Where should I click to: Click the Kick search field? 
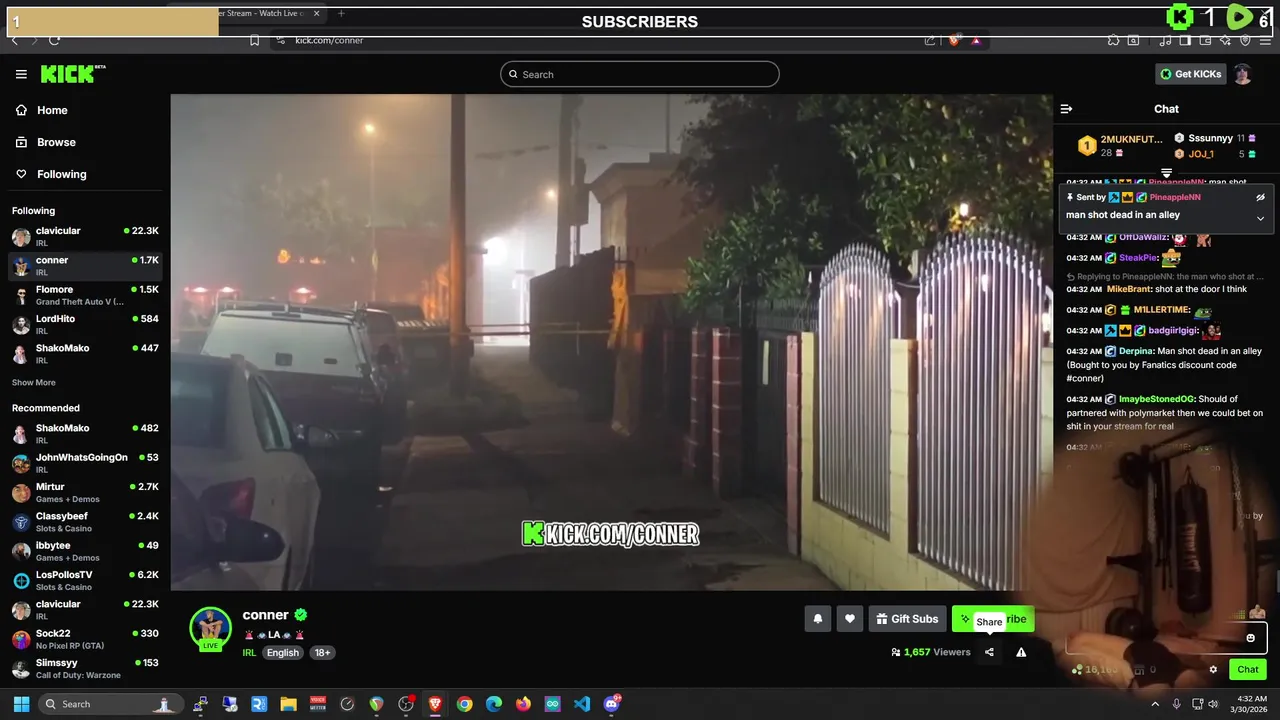[x=640, y=74]
